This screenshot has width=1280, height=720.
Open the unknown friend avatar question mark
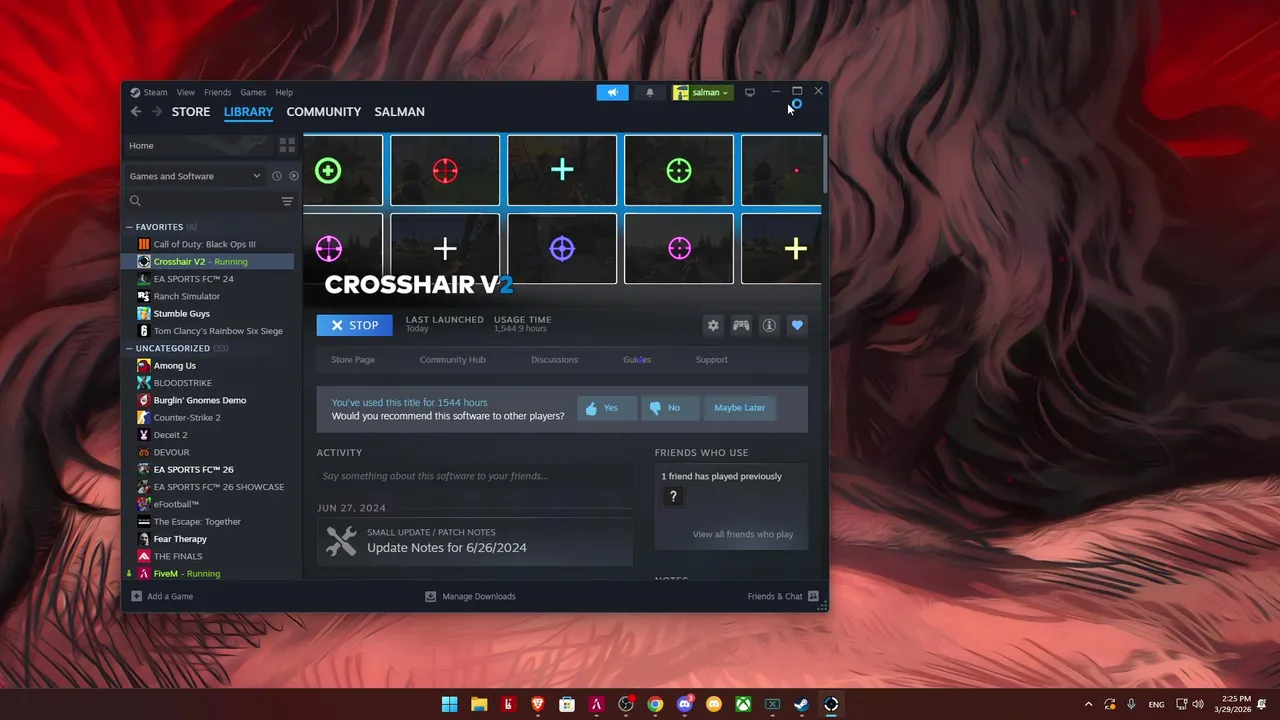(673, 496)
